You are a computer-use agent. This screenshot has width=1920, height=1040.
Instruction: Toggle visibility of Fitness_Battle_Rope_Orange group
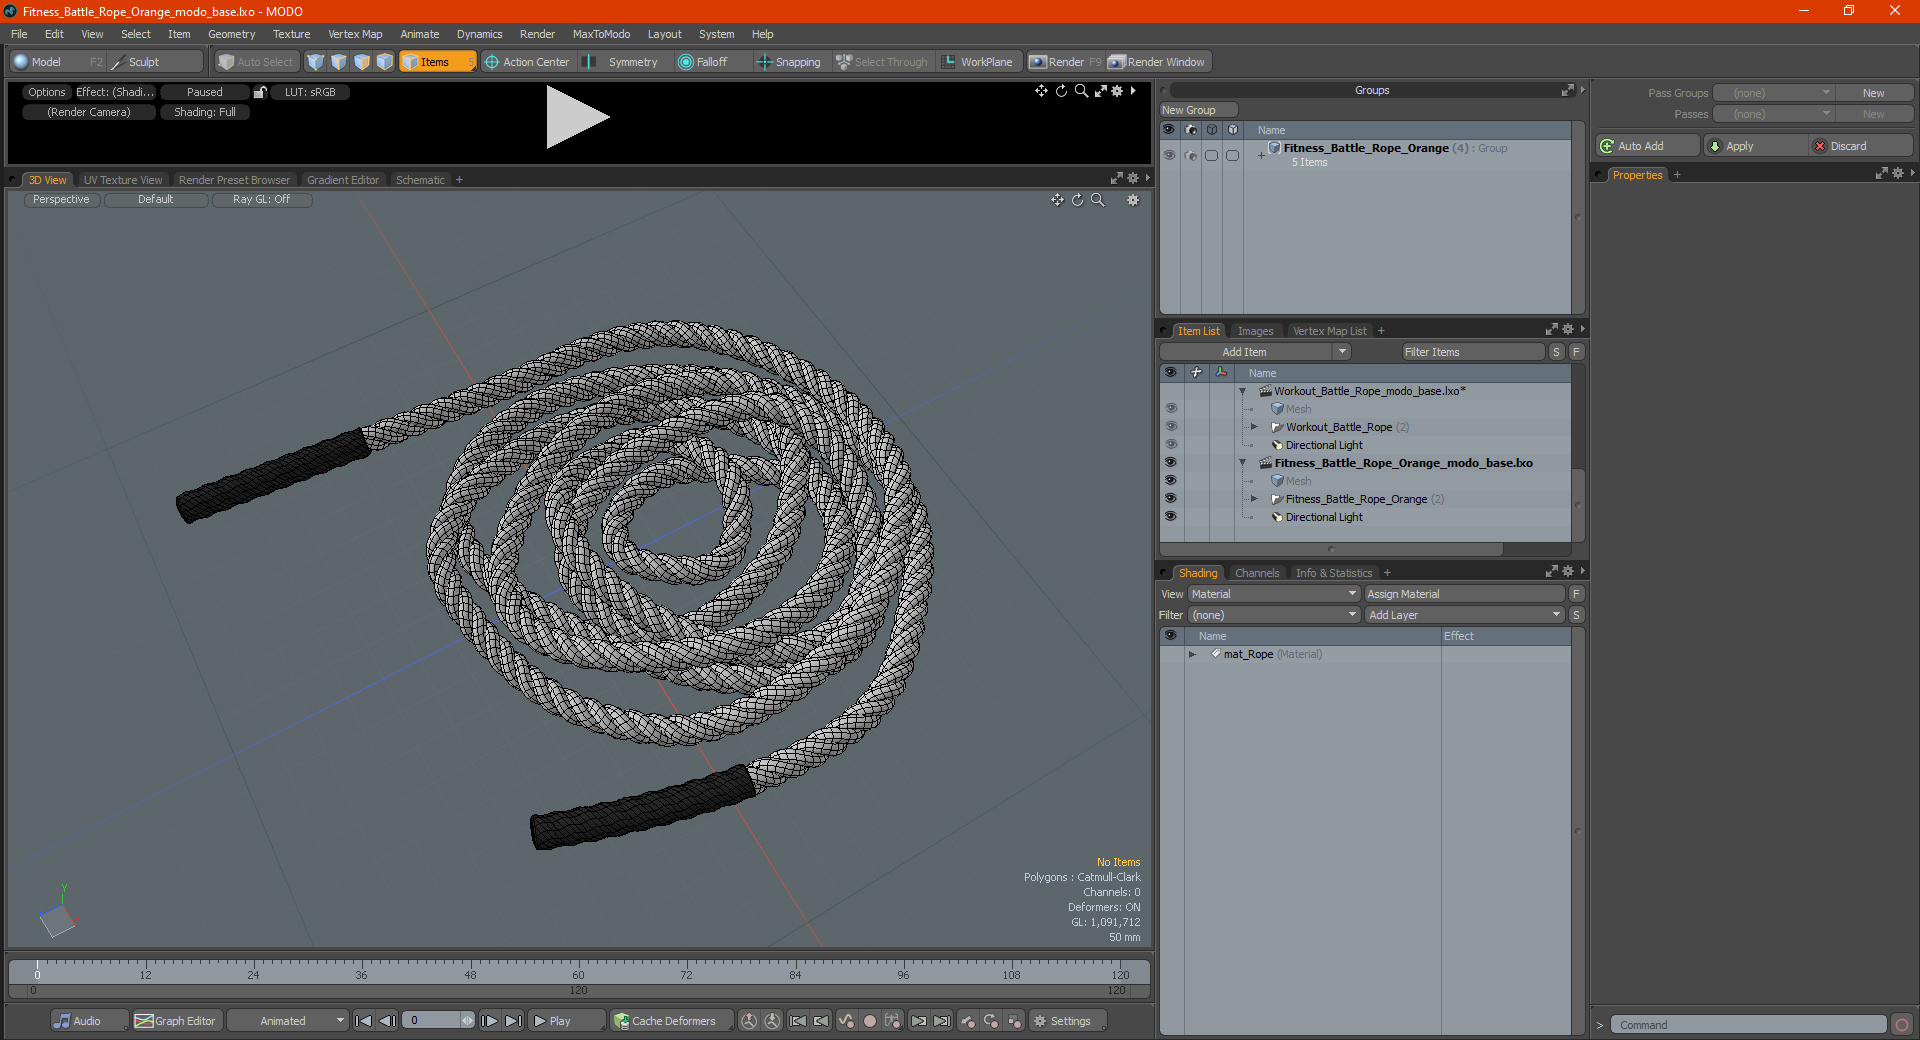pyautogui.click(x=1169, y=155)
